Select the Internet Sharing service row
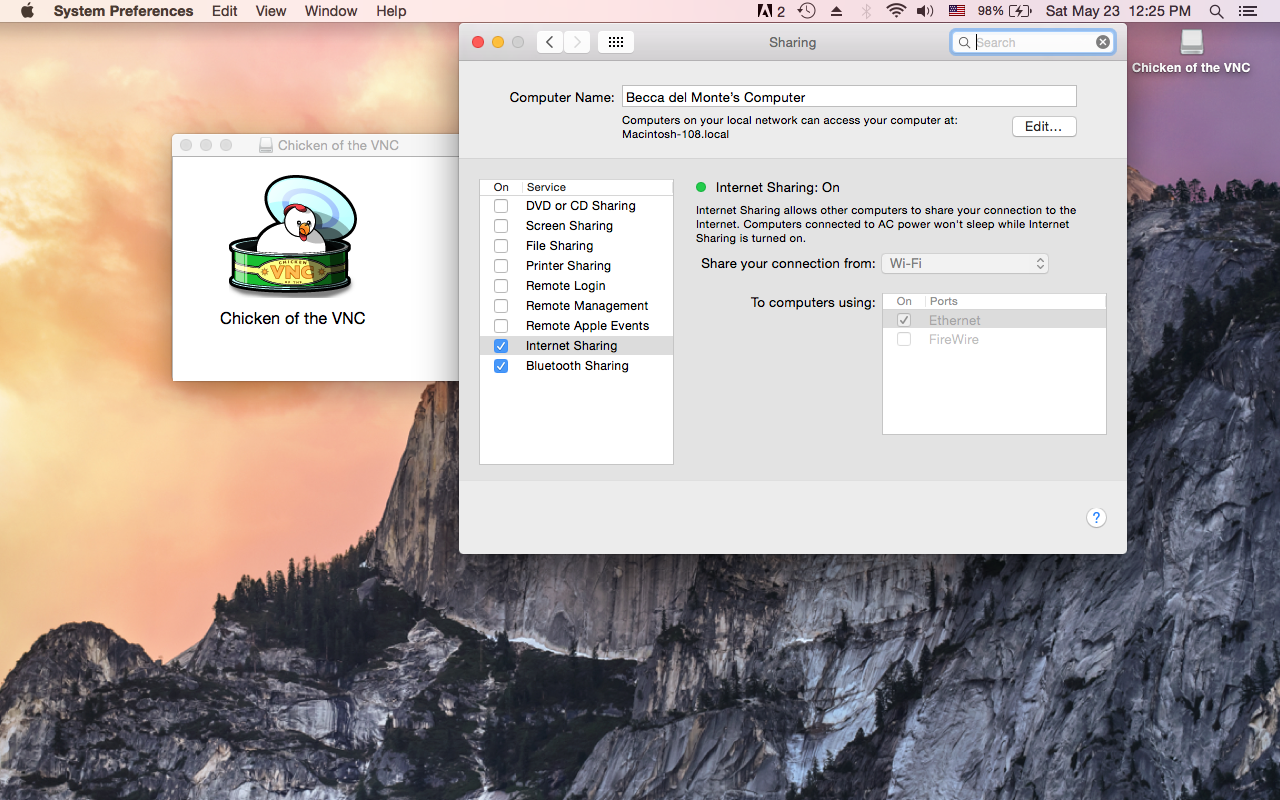 (576, 346)
